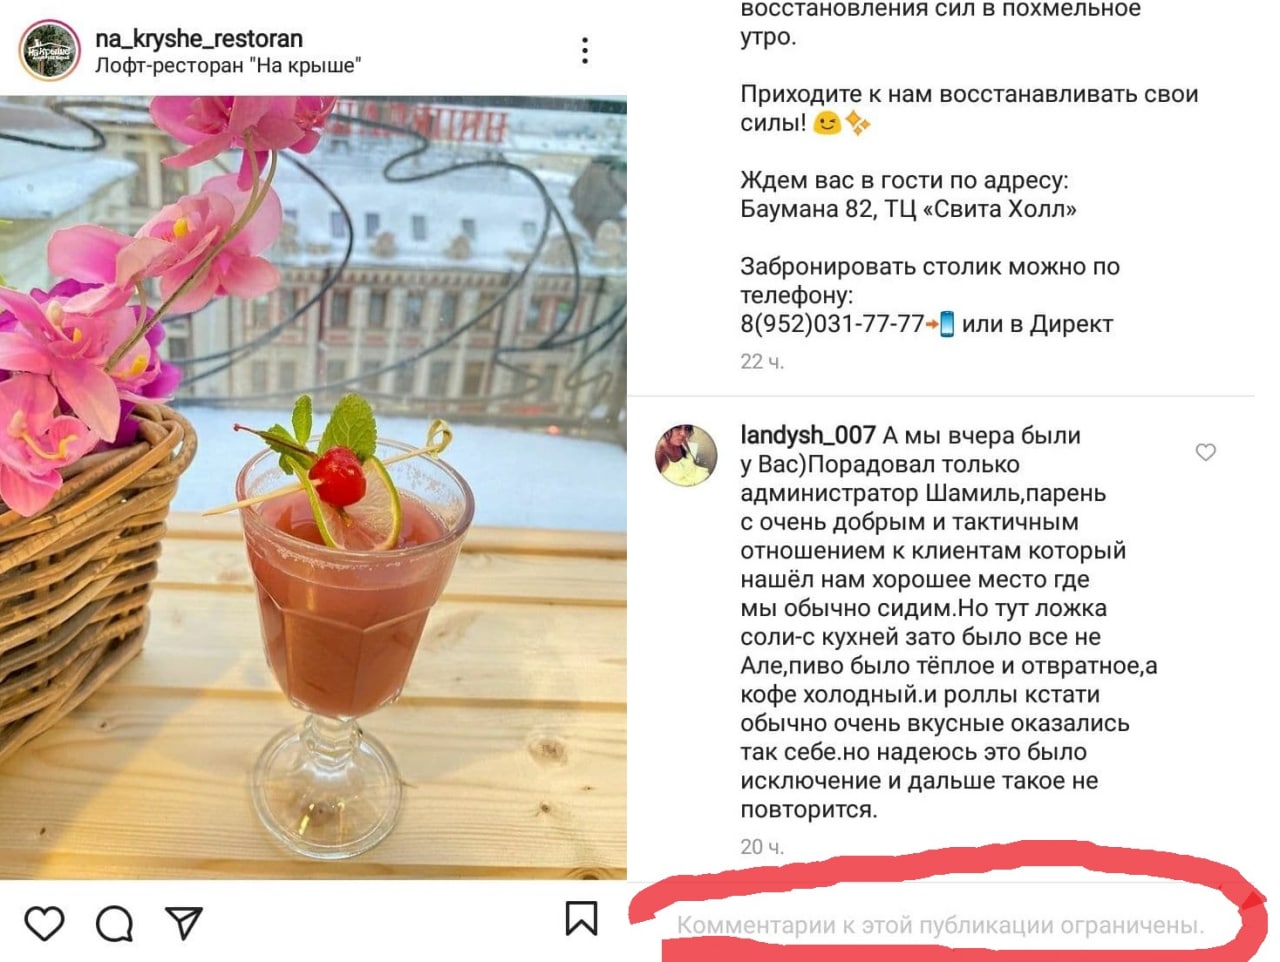Like the landysh_007 comment heart
1280x962 pixels.
click(x=1206, y=452)
